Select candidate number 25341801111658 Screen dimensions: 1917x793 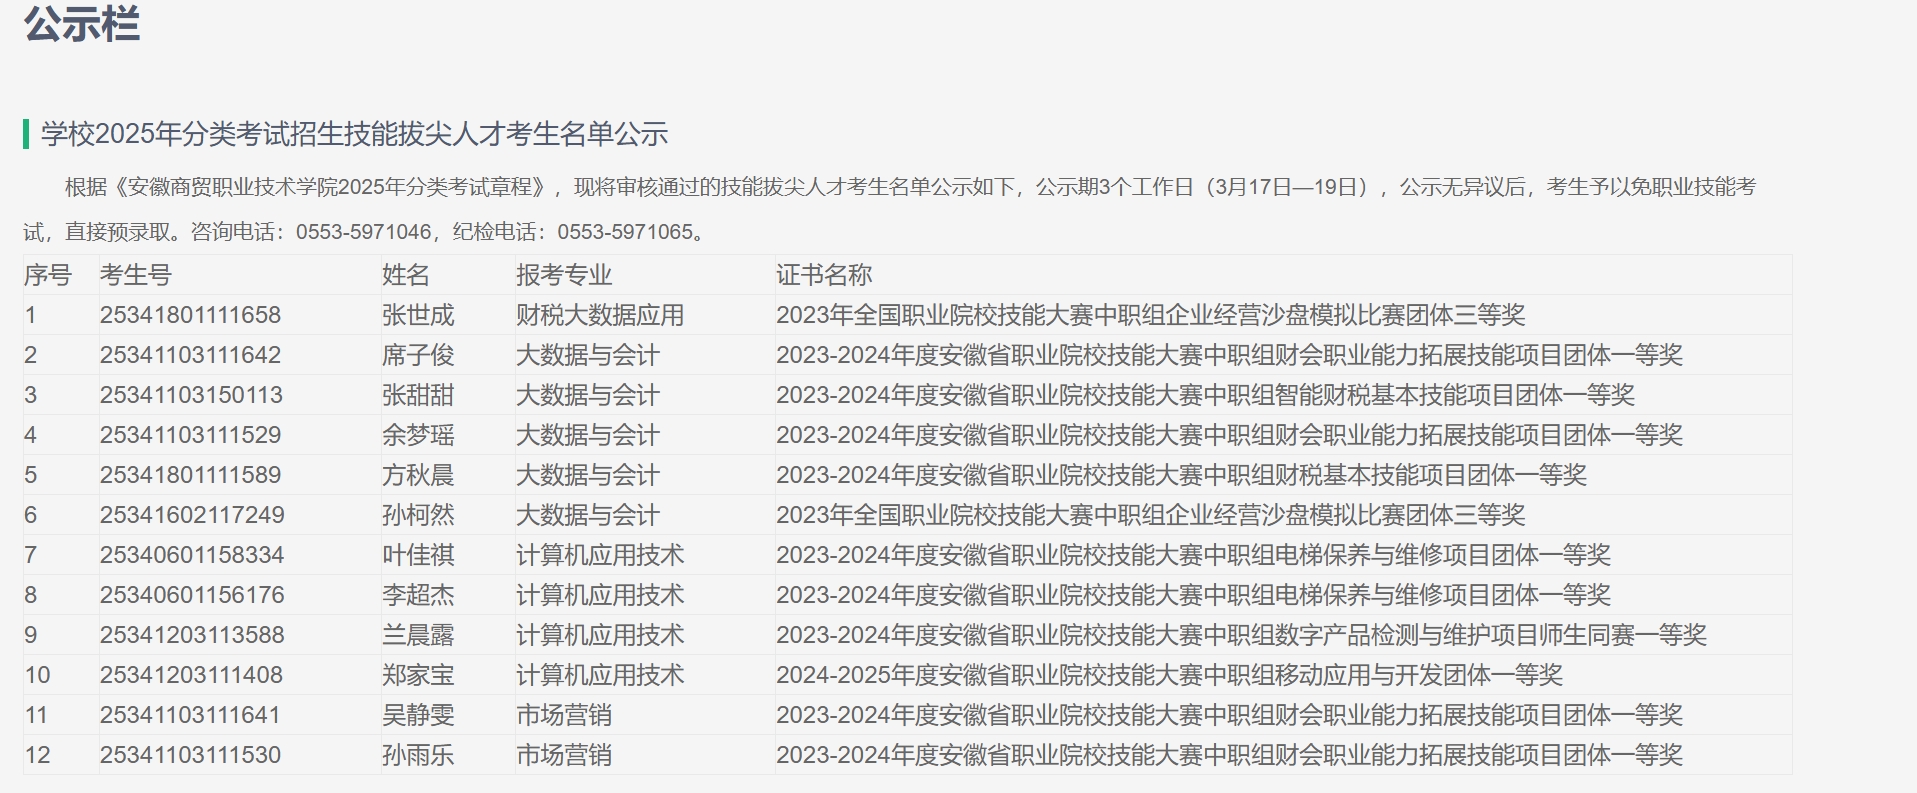tap(190, 315)
